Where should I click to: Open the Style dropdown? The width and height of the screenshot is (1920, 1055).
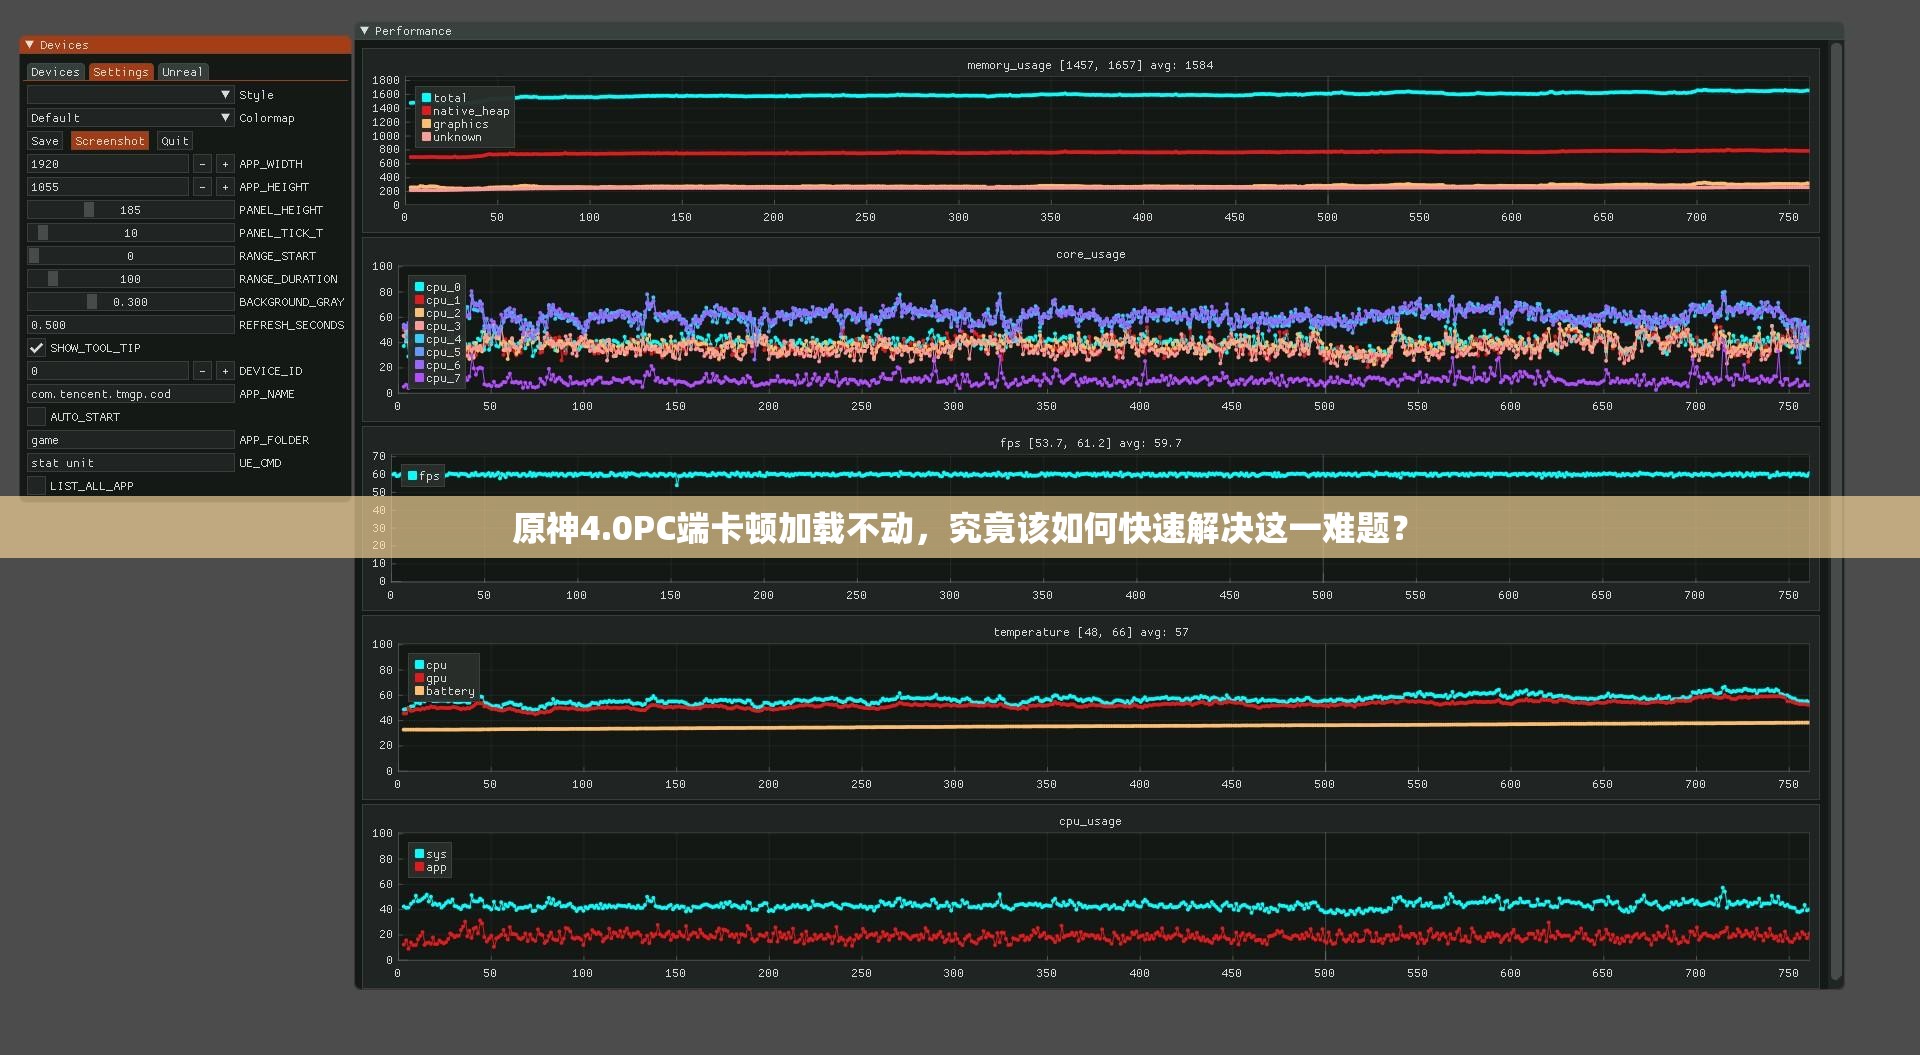(130, 95)
